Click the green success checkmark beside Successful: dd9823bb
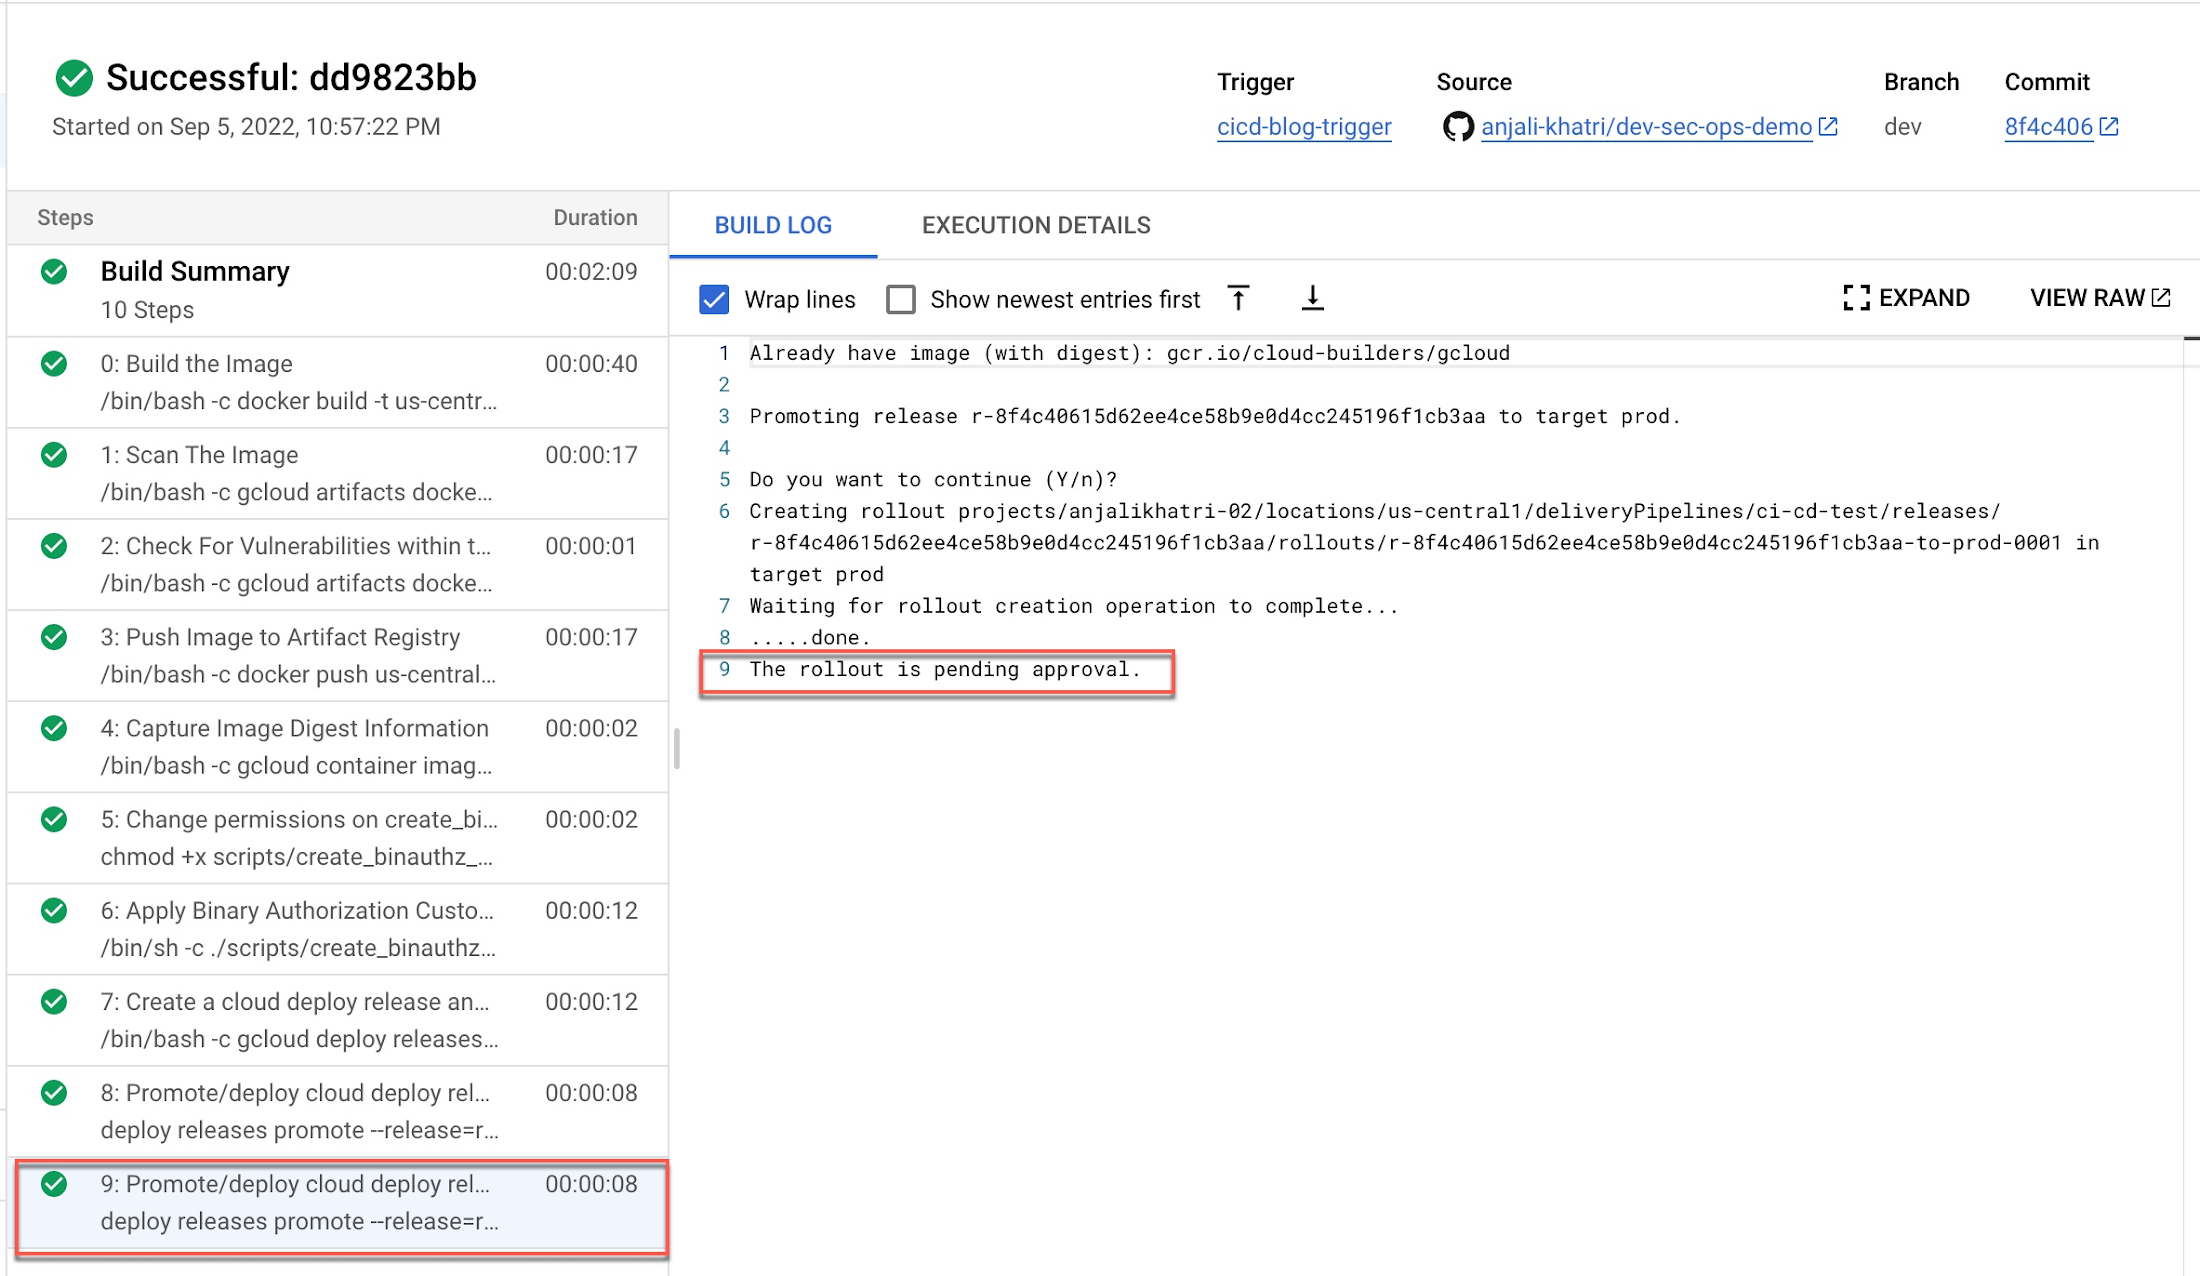The image size is (2200, 1276). 74,78
